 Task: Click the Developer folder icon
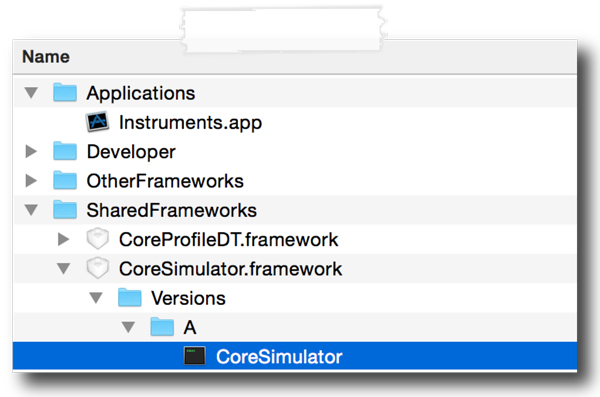(x=65, y=151)
